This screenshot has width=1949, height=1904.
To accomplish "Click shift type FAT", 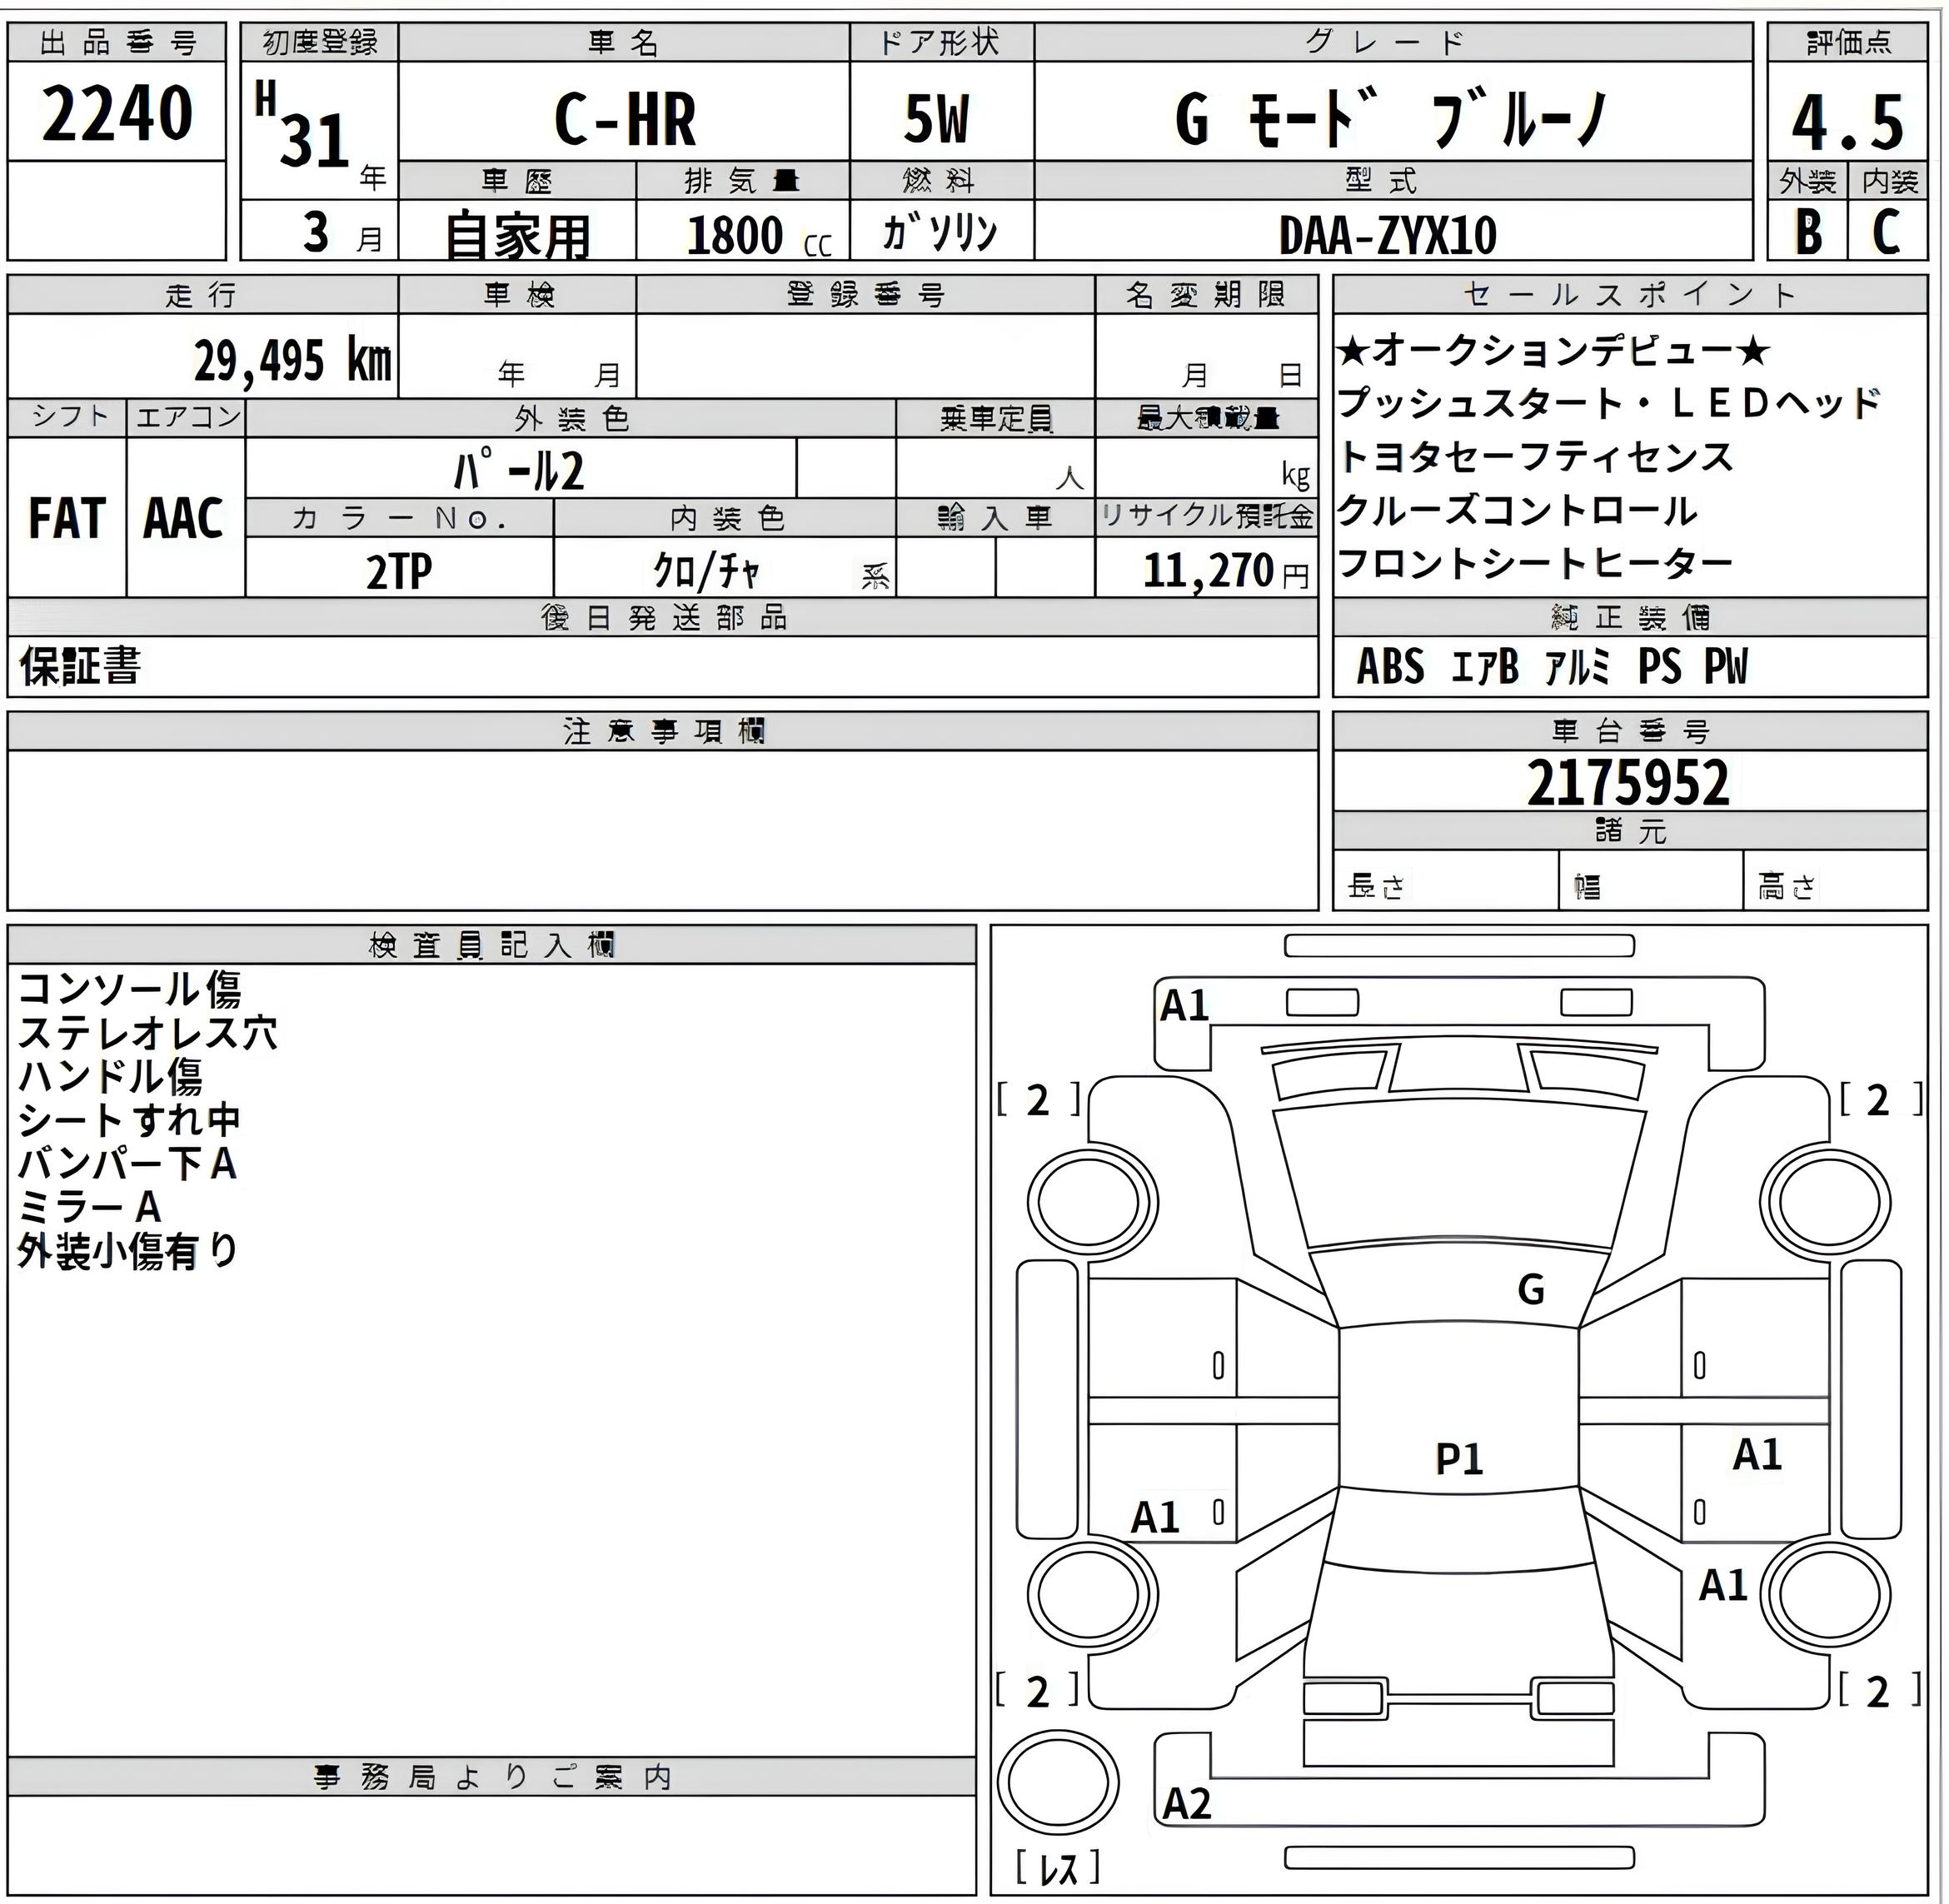I will (x=66, y=518).
